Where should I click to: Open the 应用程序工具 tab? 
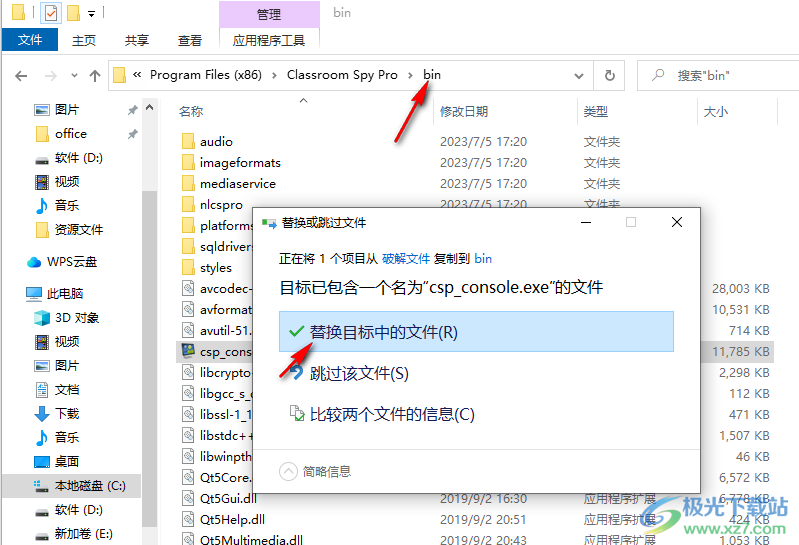click(269, 40)
